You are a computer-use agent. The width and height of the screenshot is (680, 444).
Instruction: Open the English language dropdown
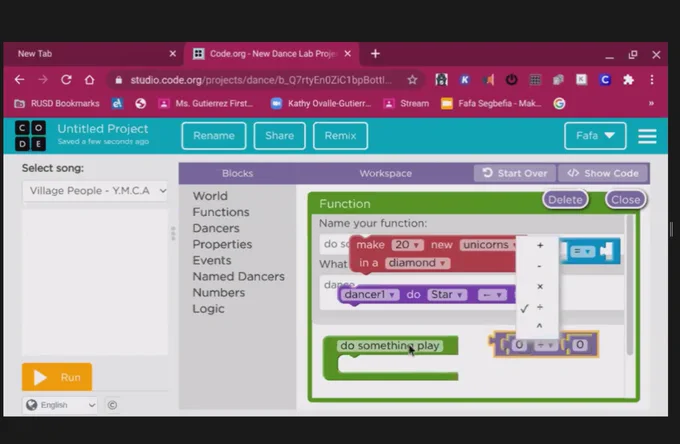[x=59, y=405]
